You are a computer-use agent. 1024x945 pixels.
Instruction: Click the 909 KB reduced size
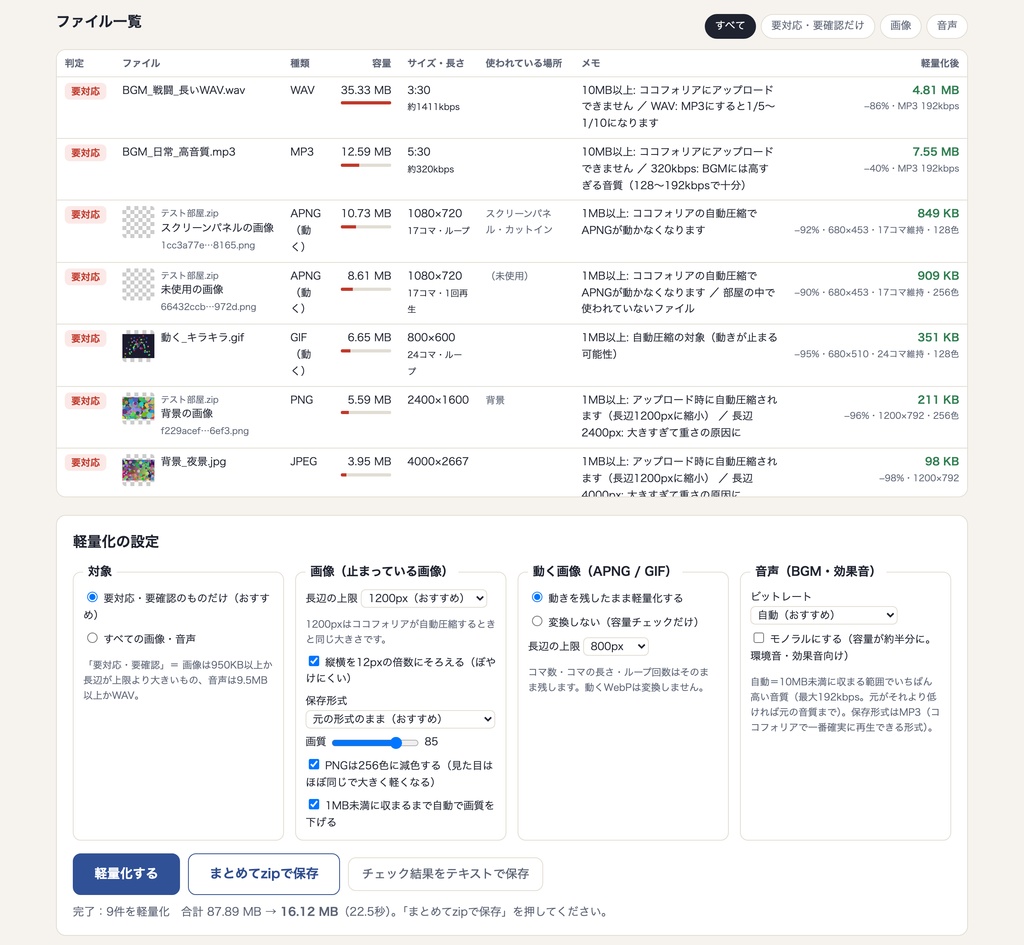938,276
